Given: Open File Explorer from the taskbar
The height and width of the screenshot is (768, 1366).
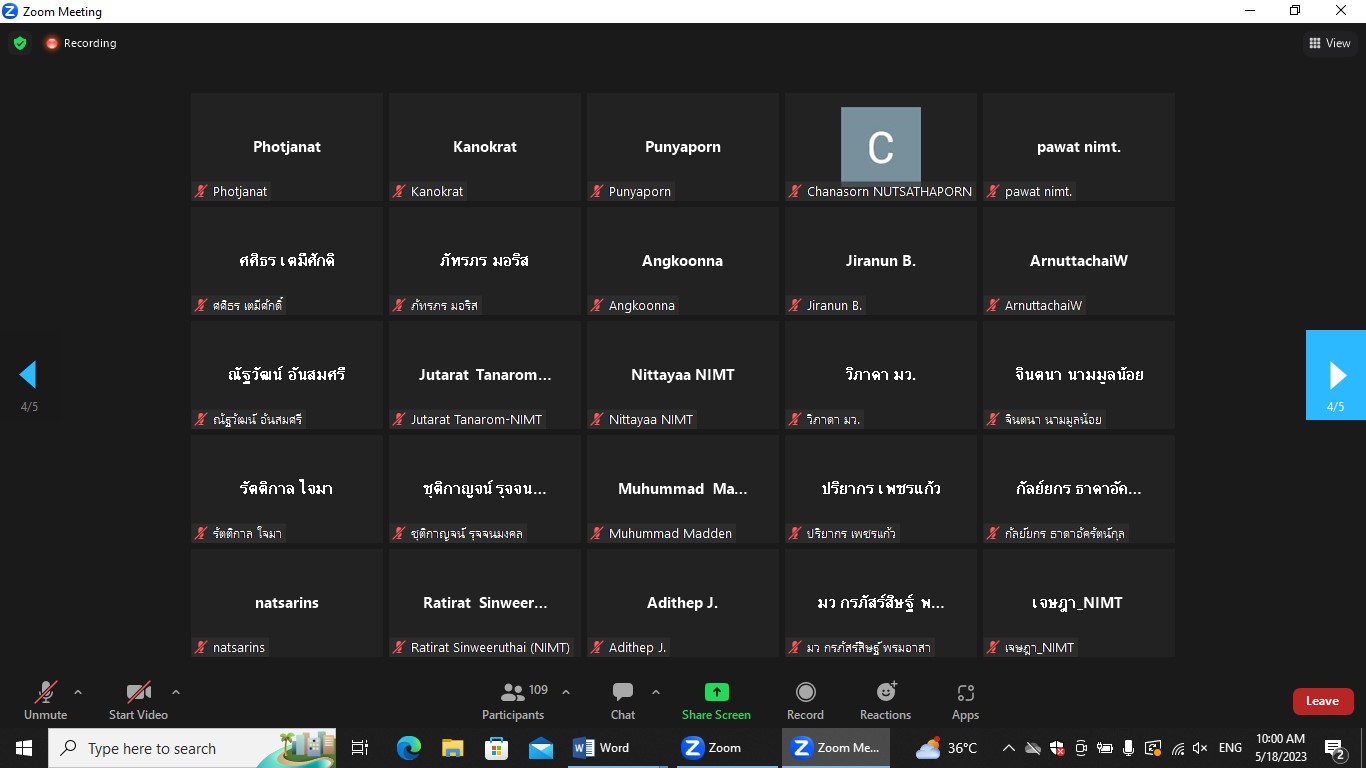Looking at the screenshot, I should point(453,748).
